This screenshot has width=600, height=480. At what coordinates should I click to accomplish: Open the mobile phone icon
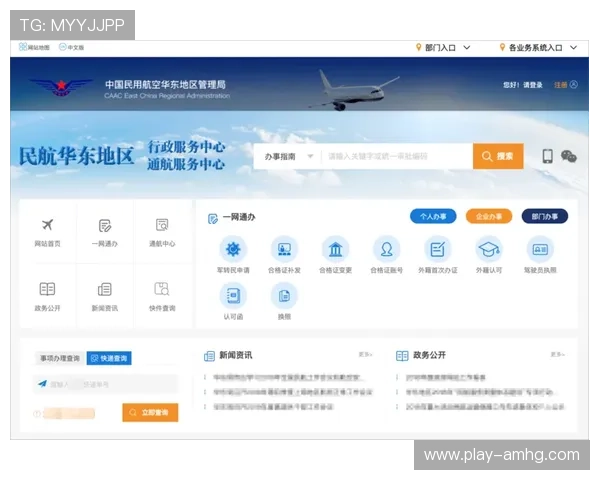pyautogui.click(x=548, y=156)
